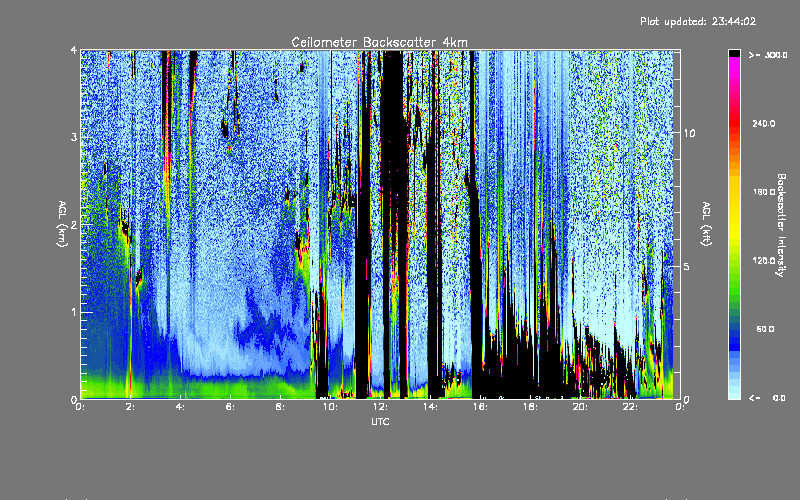Pick the black swatch atop the colorbar
This screenshot has height=500, width=800.
click(x=734, y=53)
